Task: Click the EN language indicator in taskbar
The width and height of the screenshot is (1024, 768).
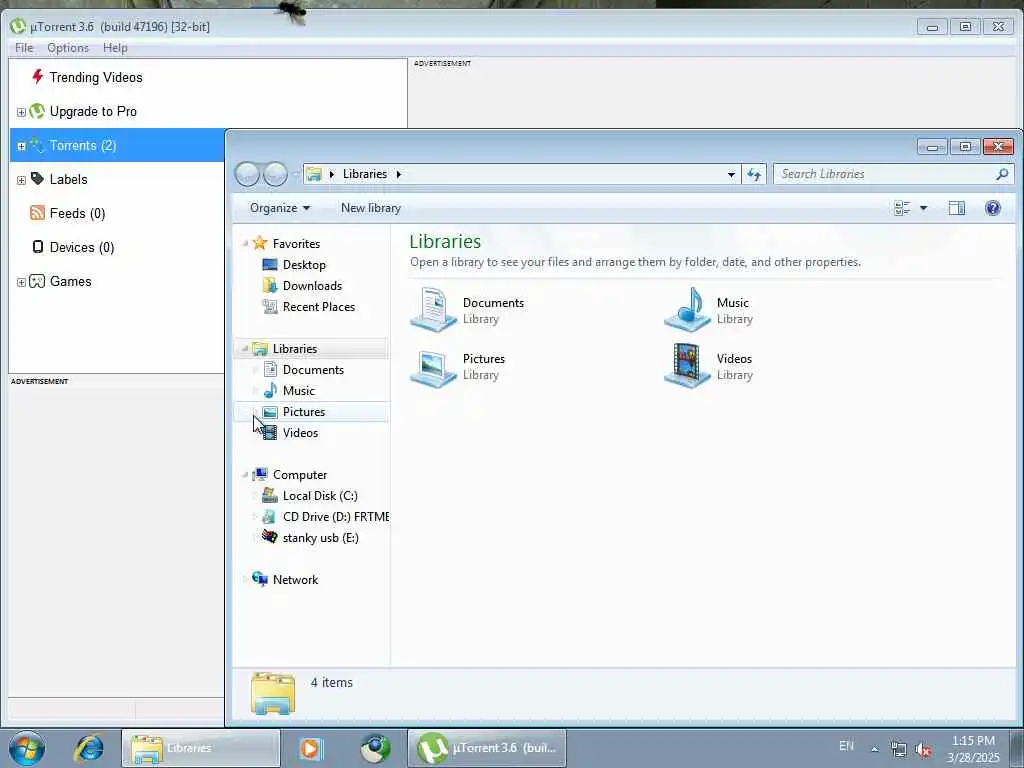Action: [846, 746]
